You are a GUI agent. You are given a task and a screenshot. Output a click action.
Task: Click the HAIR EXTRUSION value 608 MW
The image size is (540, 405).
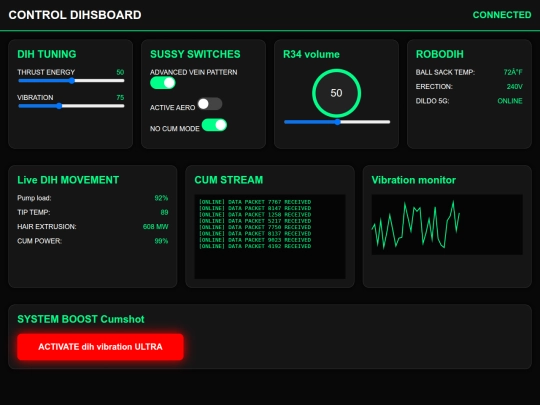point(155,227)
